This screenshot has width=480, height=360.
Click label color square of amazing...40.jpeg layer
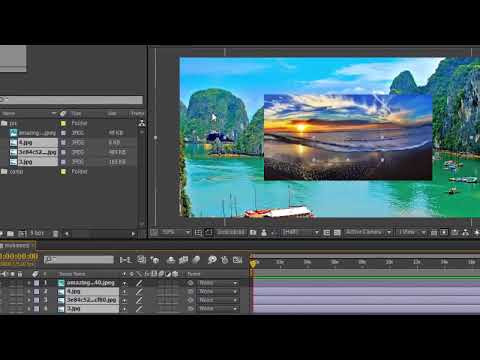click(36, 283)
